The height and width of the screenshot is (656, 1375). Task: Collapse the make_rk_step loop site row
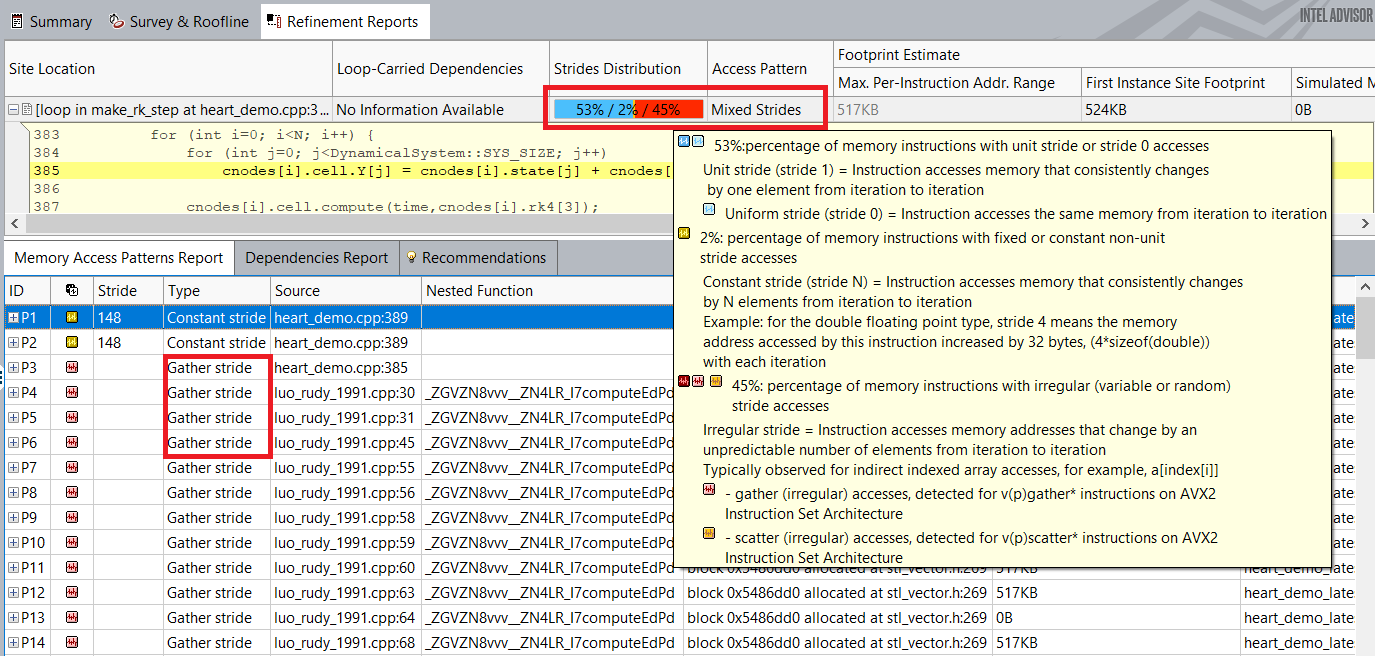(12, 110)
